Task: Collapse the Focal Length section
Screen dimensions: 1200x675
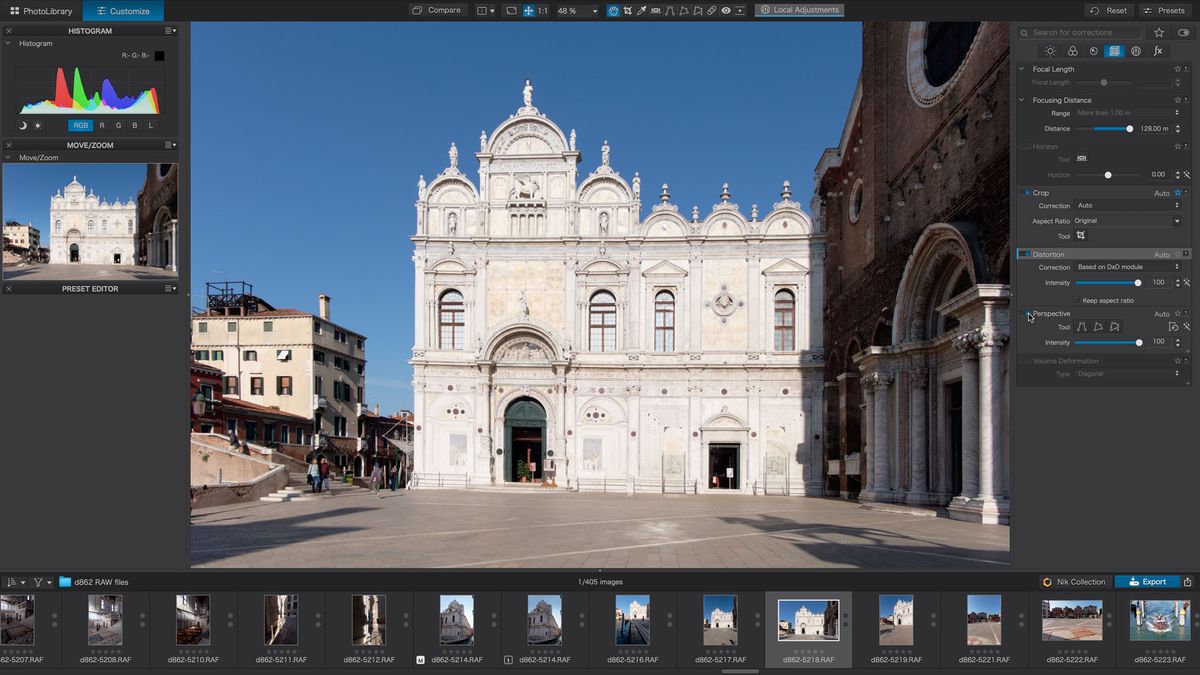Action: pyautogui.click(x=1022, y=69)
